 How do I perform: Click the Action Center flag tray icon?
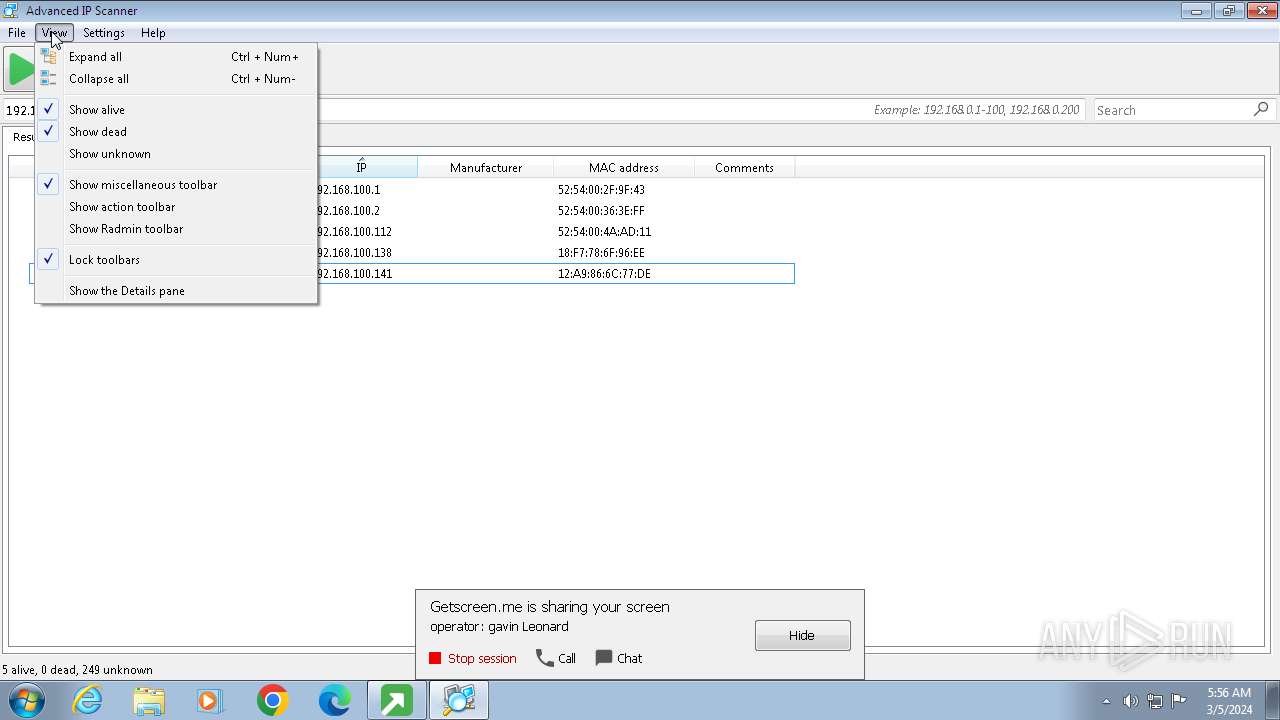pos(1179,701)
